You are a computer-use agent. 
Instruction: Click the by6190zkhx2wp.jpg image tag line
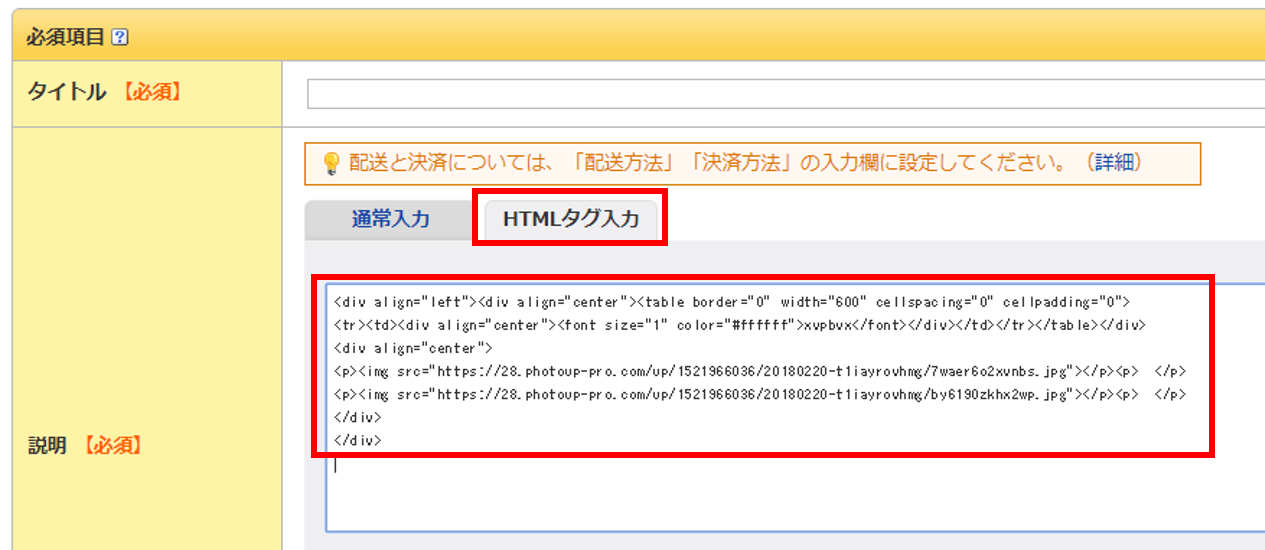click(760, 394)
